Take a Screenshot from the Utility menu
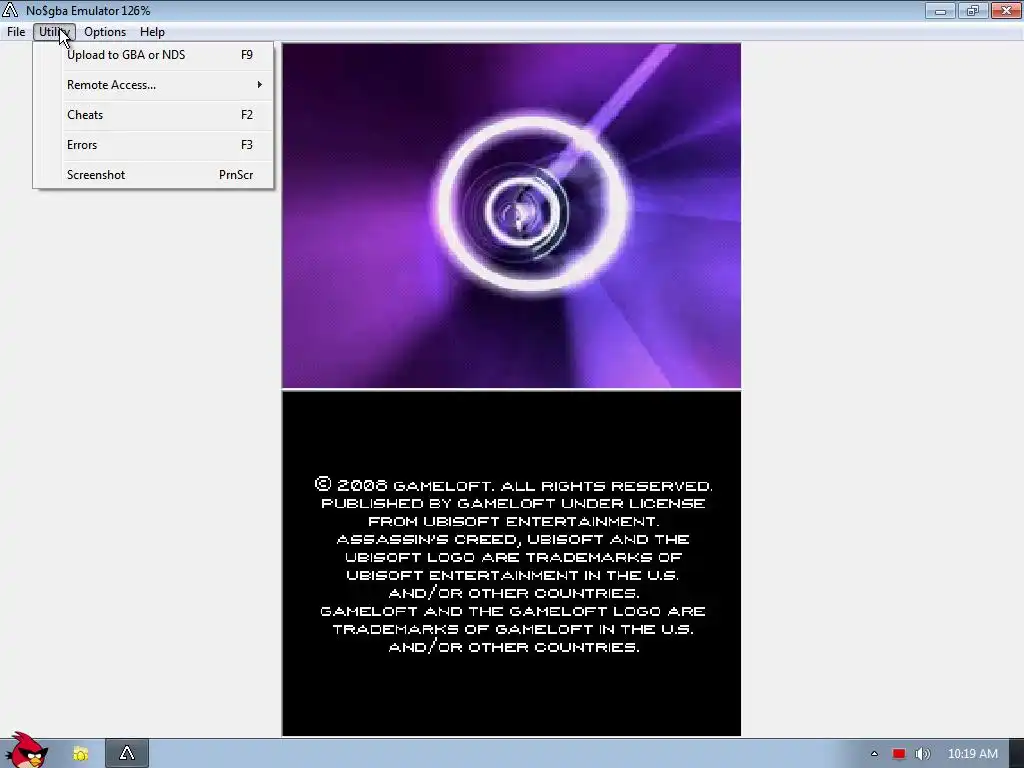Viewport: 1024px width, 768px height. pos(154,175)
